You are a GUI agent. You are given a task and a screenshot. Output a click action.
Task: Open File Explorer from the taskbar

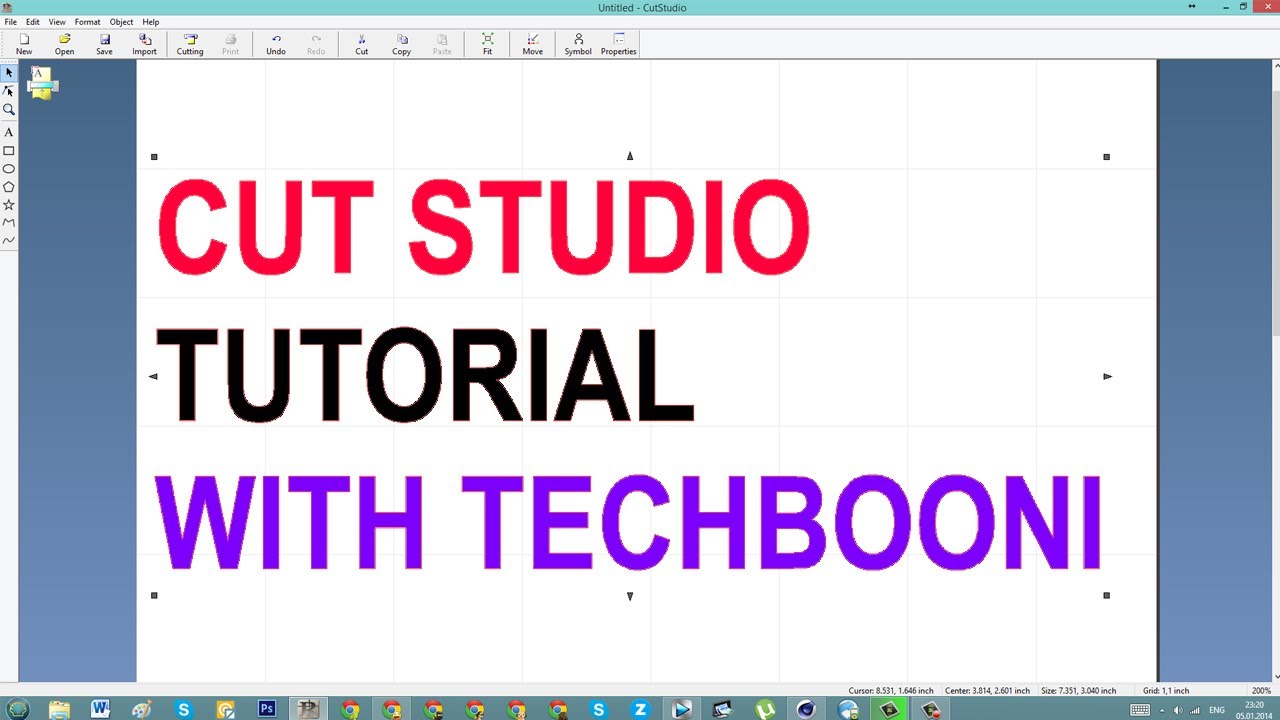(59, 709)
